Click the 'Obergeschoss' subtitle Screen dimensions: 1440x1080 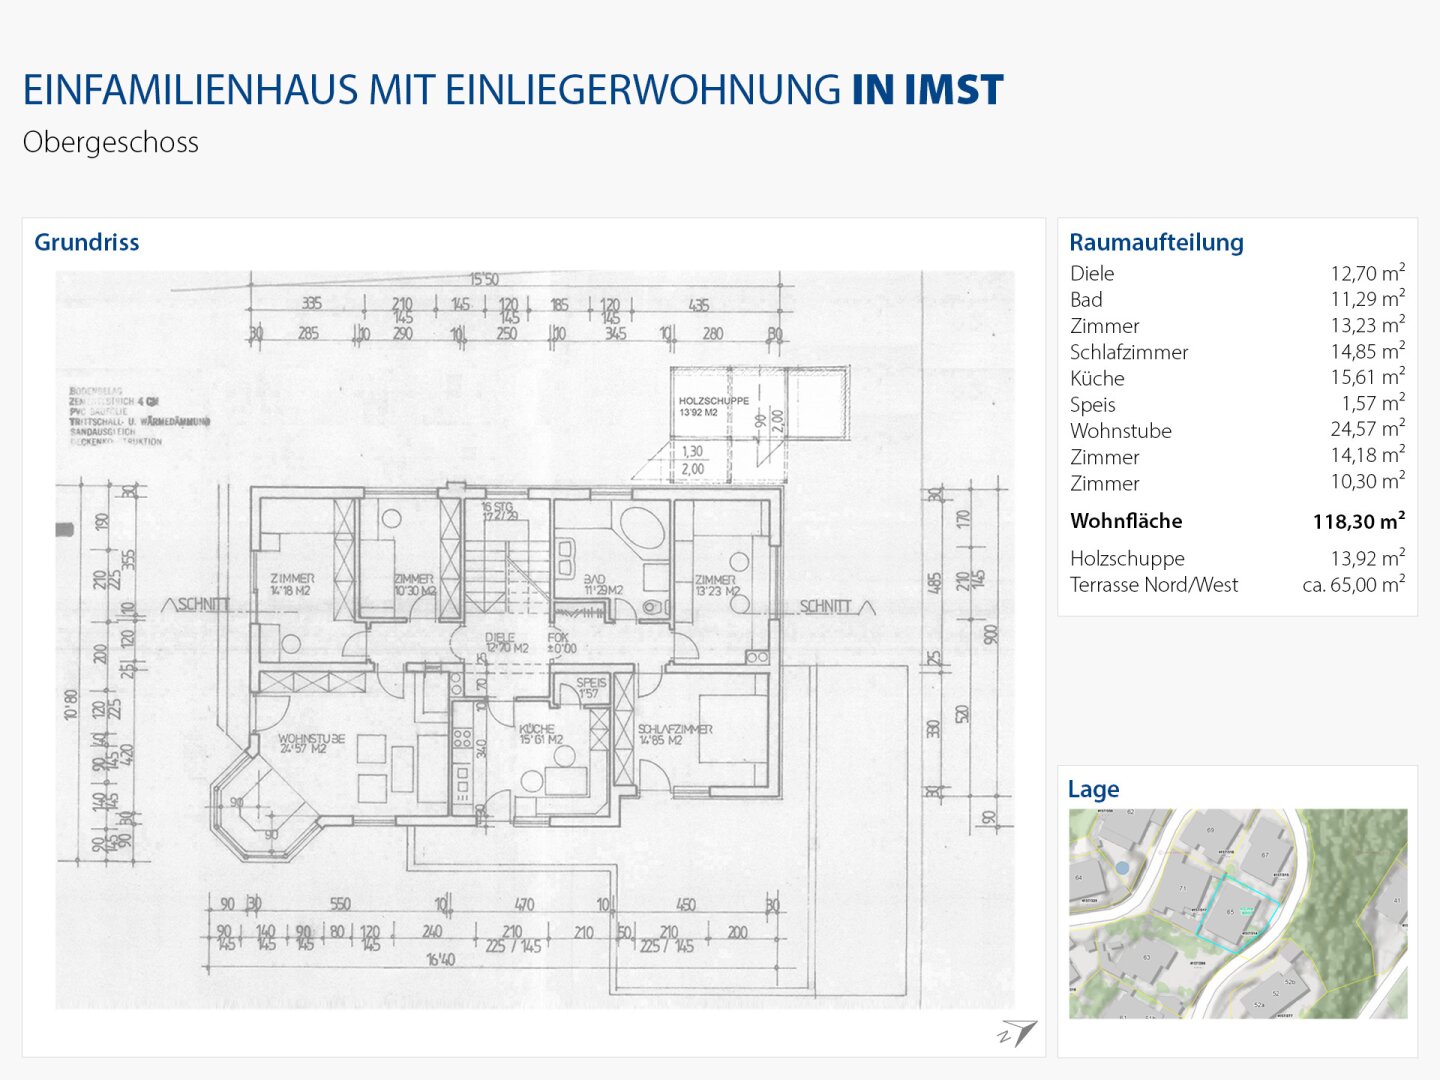(x=111, y=142)
